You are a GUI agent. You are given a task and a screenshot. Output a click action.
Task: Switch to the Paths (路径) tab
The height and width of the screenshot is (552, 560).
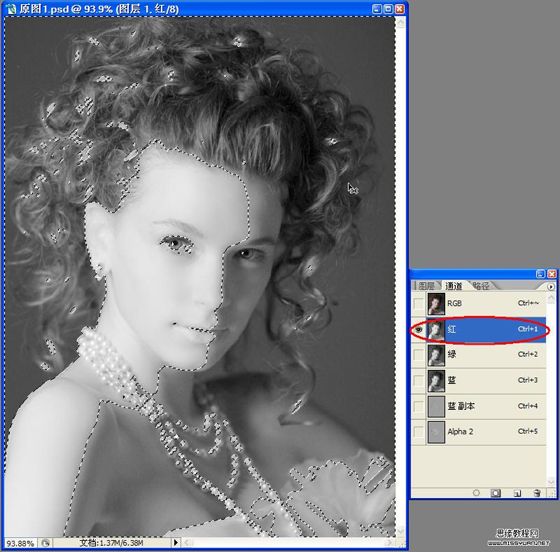[481, 286]
